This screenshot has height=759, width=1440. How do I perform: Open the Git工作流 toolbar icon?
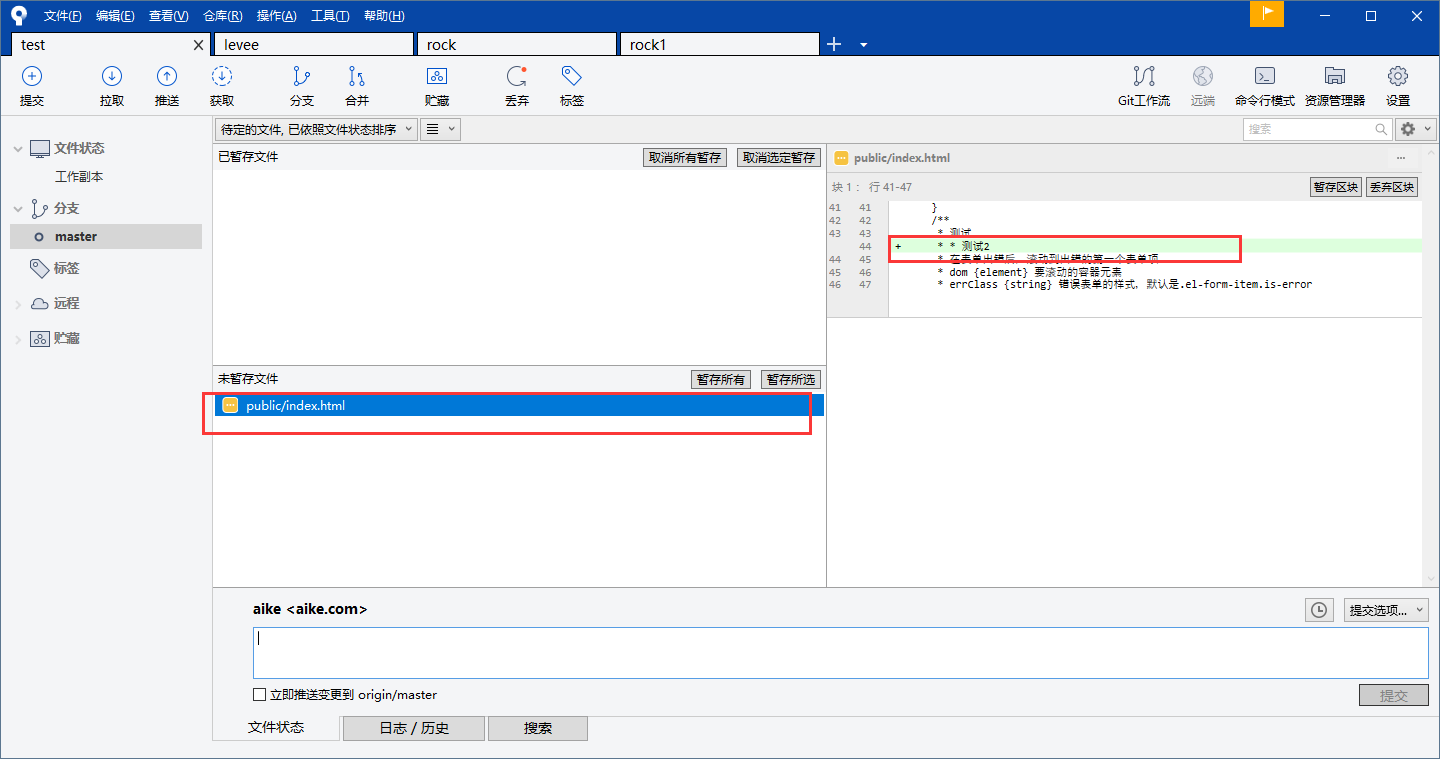1144,77
